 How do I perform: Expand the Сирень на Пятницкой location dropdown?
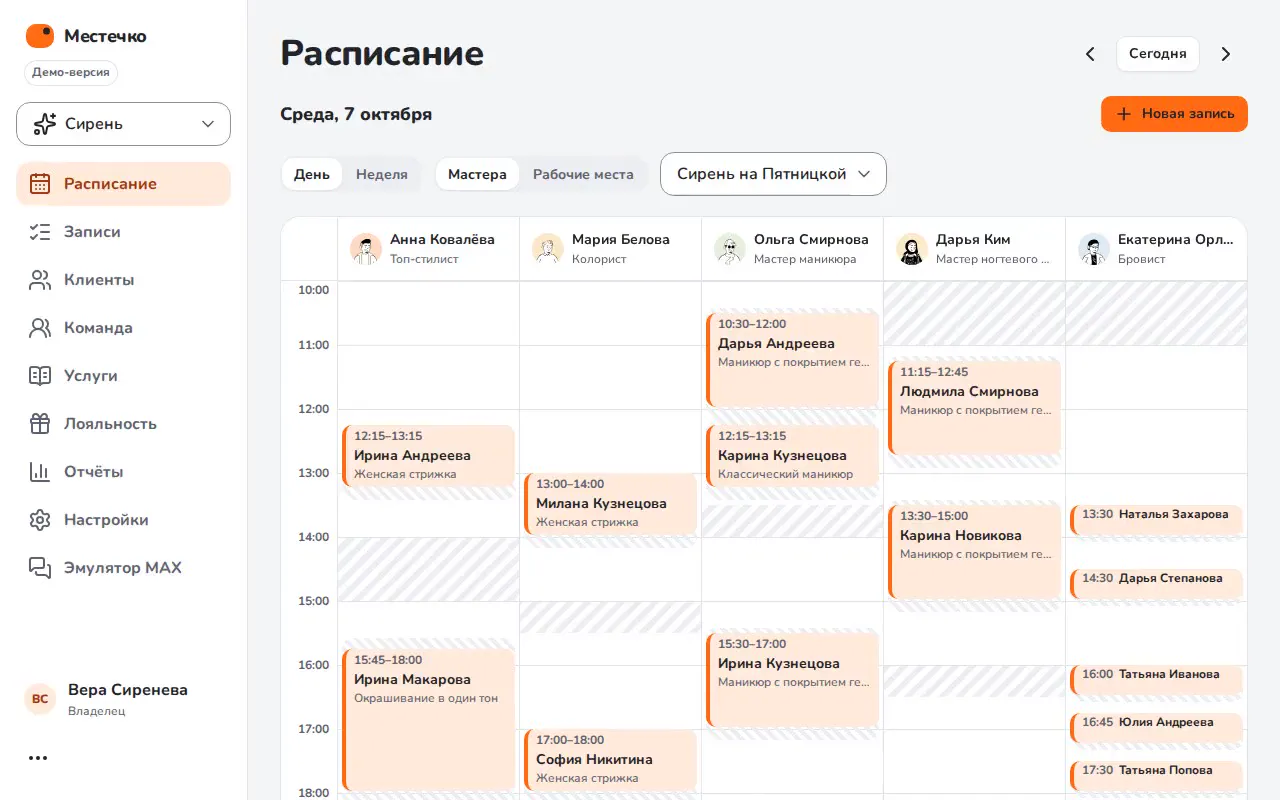(773, 174)
